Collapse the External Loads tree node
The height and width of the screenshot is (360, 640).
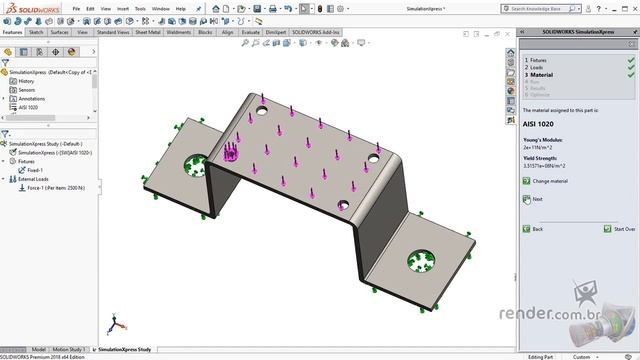(4, 179)
